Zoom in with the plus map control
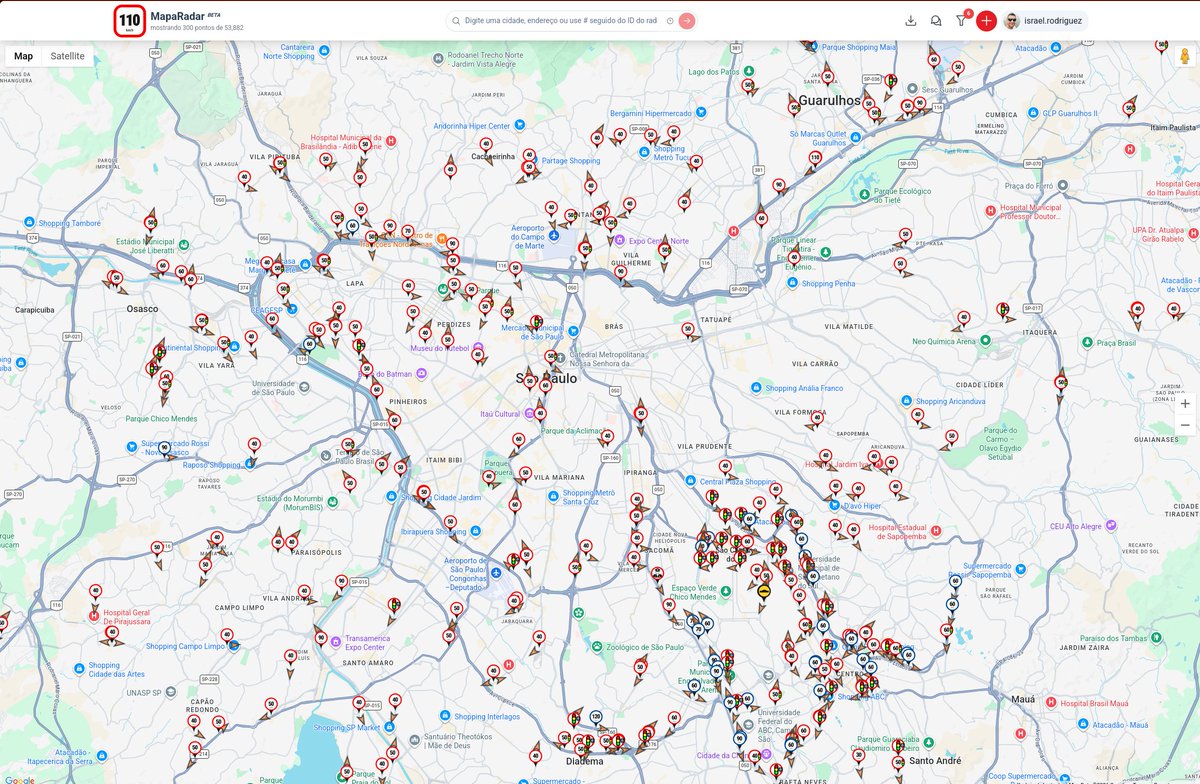 coord(1185,404)
